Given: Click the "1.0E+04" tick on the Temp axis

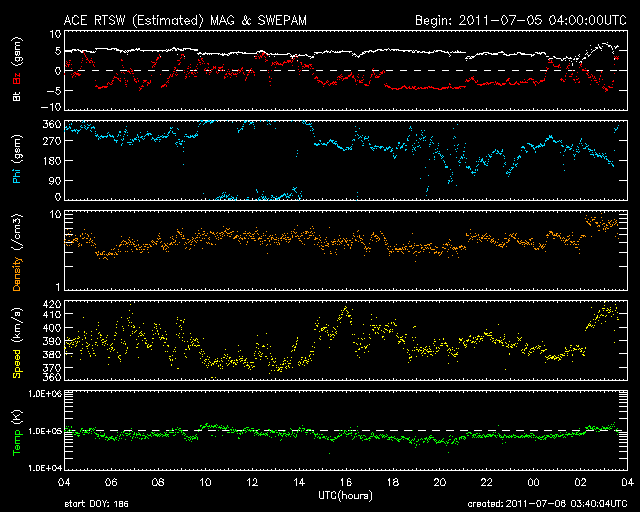Looking at the screenshot, I should point(45,468).
